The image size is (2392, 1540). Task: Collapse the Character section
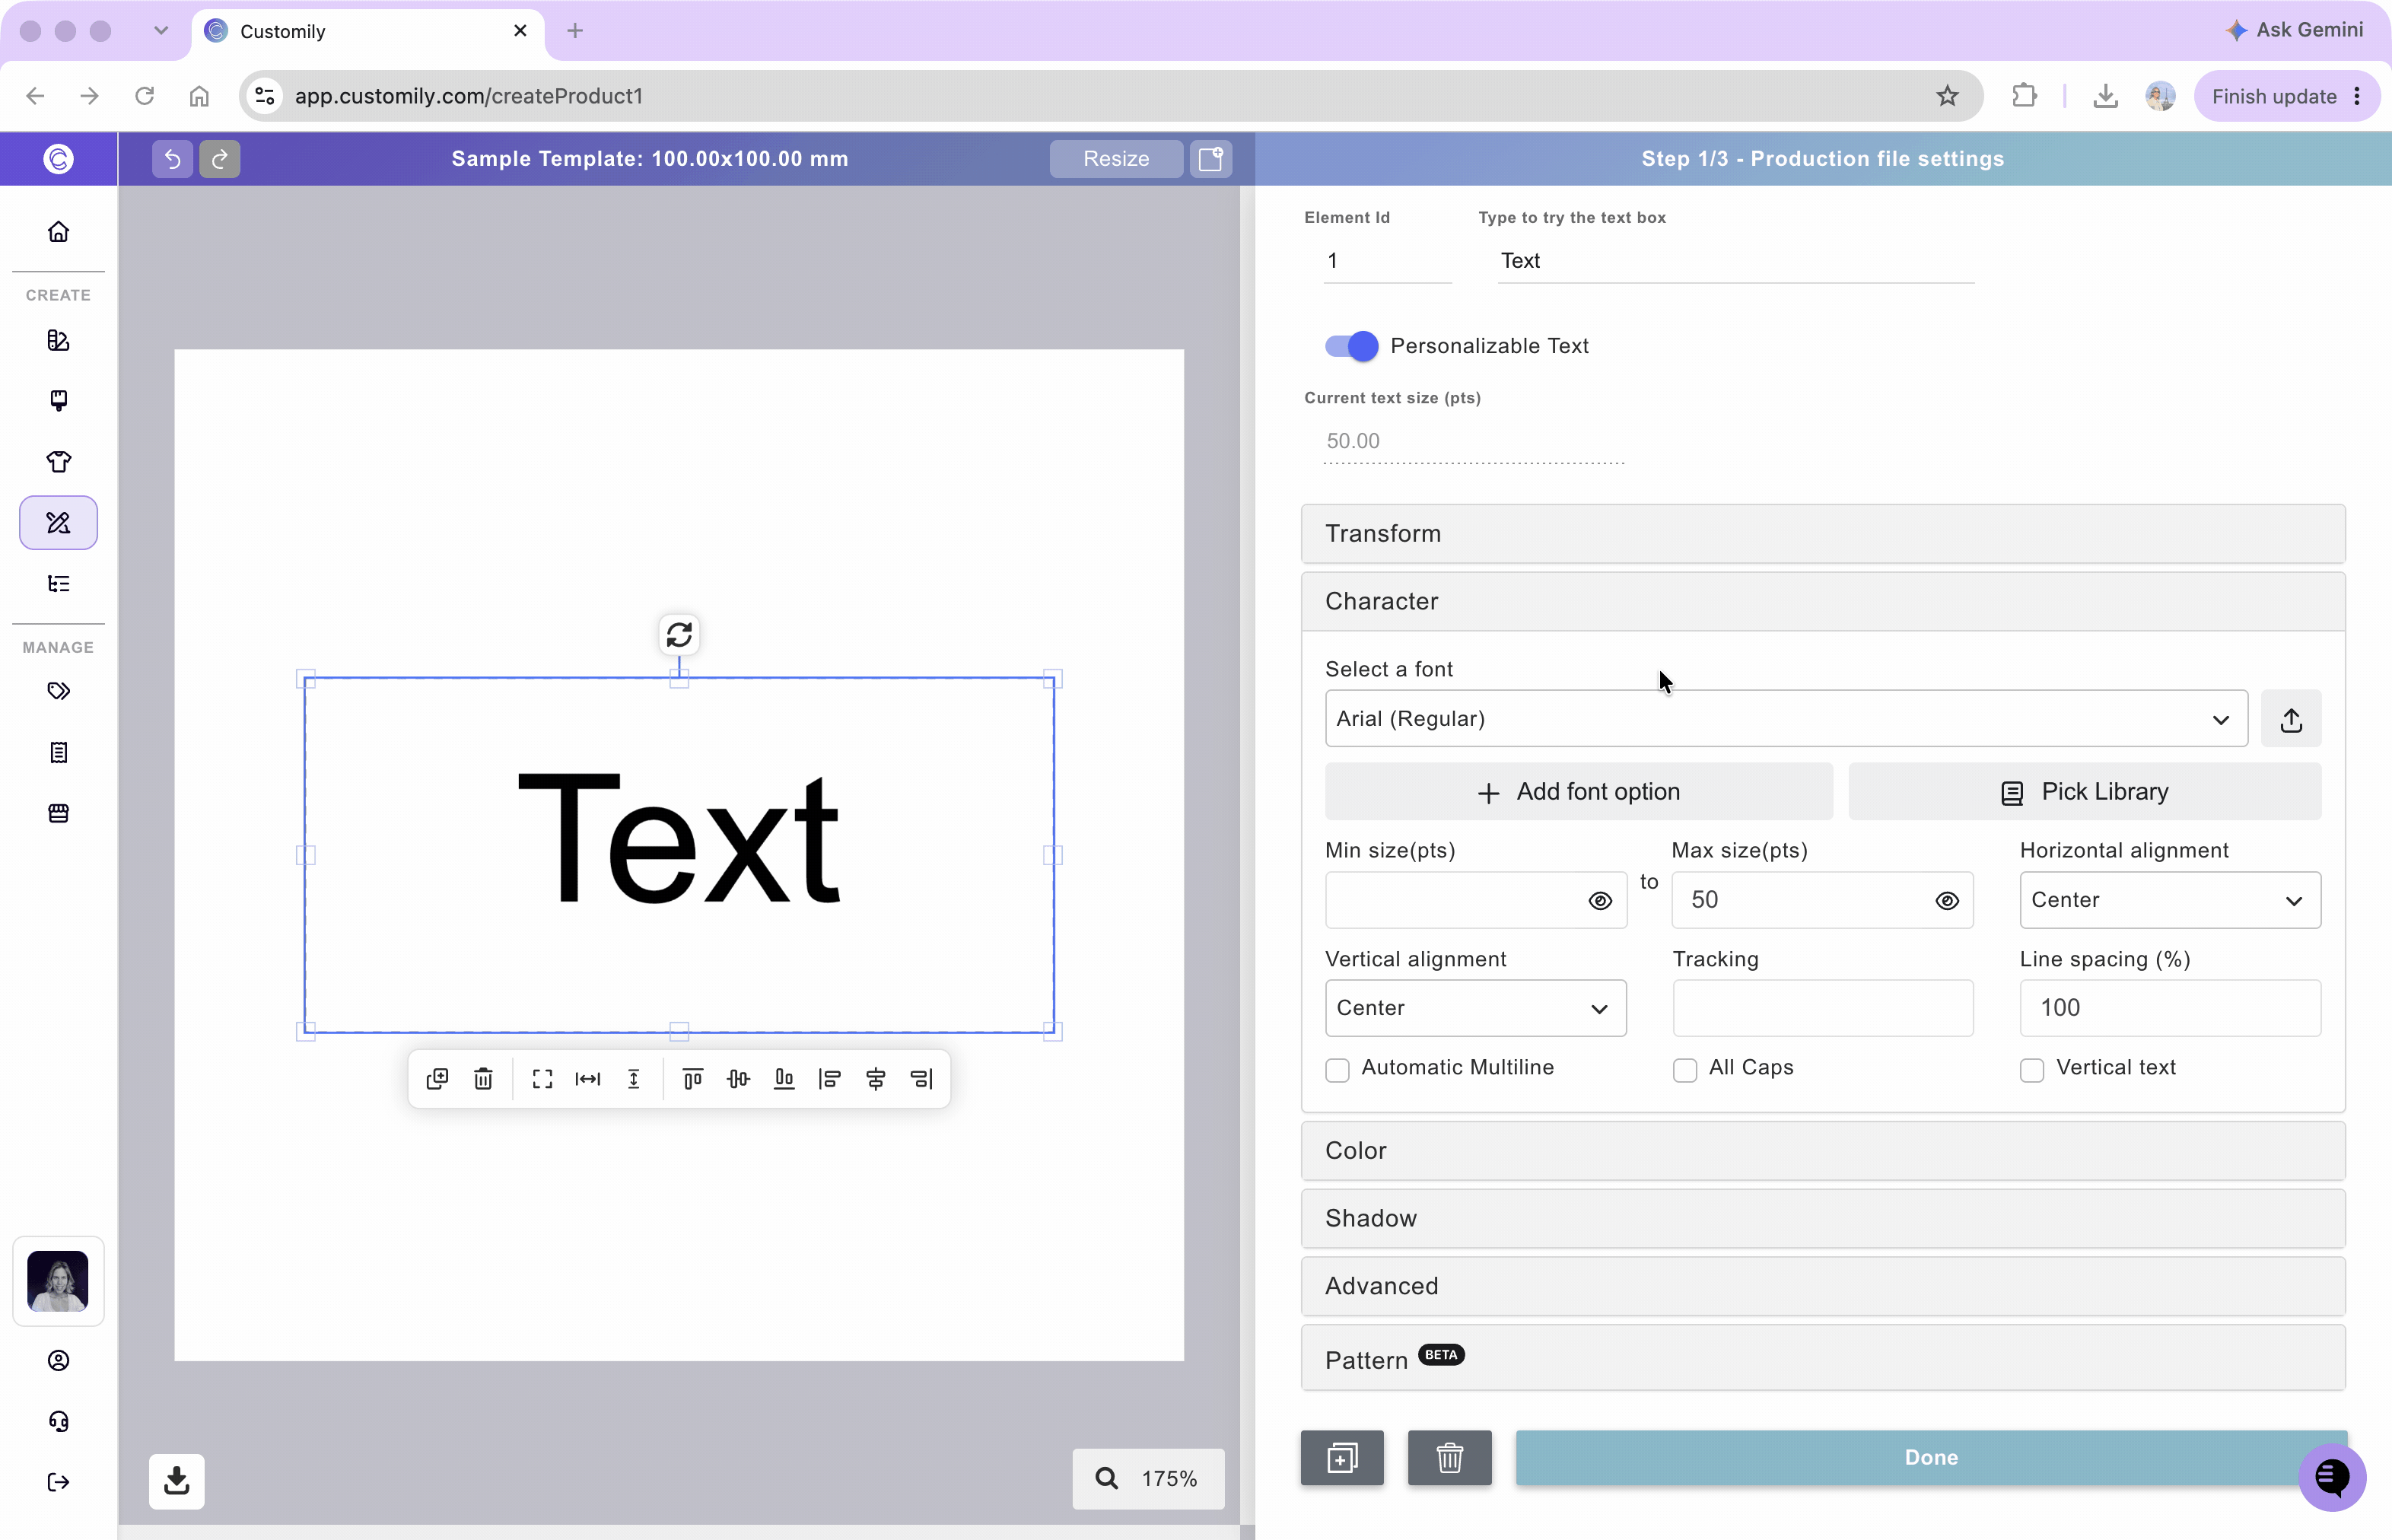(x=1823, y=602)
